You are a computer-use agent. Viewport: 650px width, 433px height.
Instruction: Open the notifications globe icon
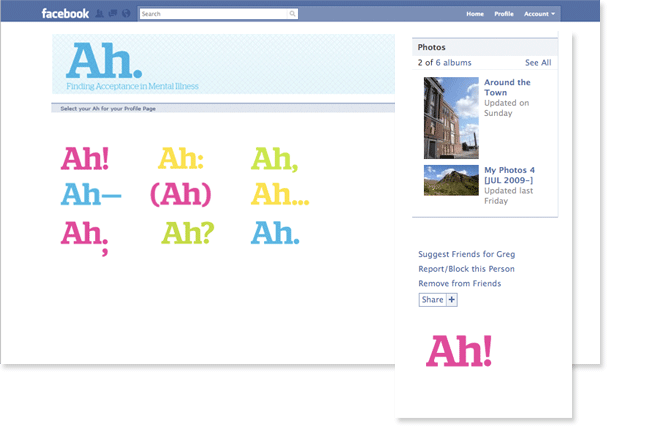click(x=126, y=14)
